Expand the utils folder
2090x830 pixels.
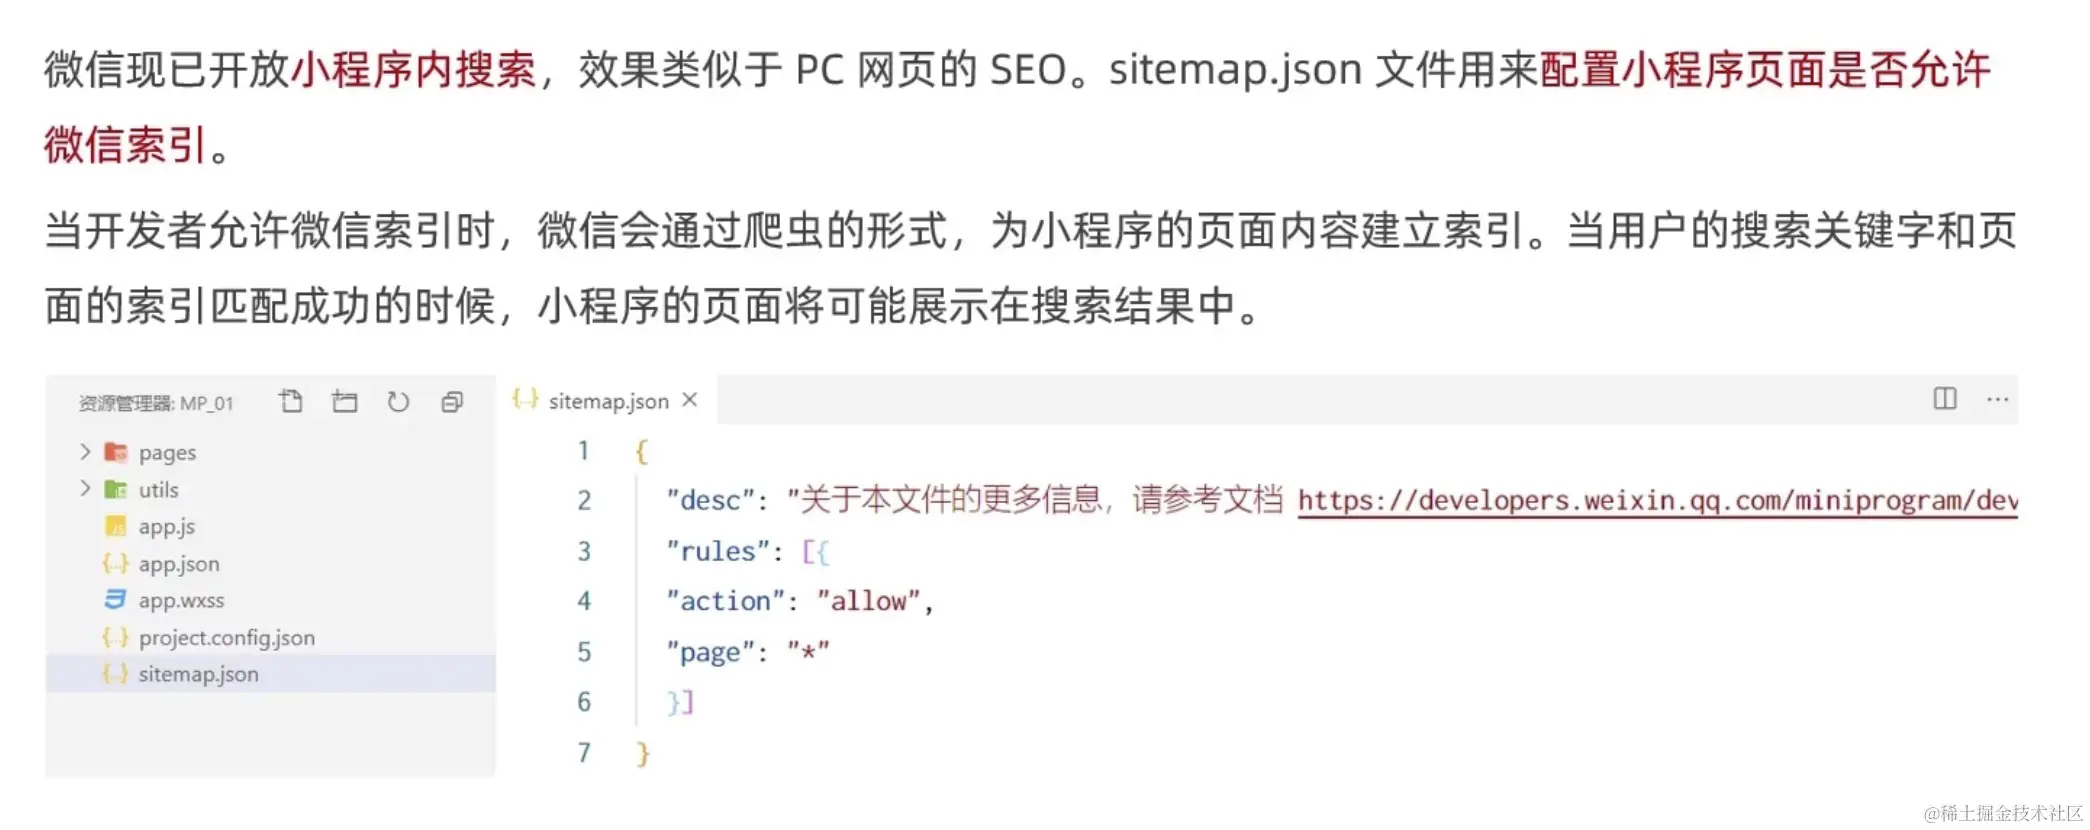[85, 489]
